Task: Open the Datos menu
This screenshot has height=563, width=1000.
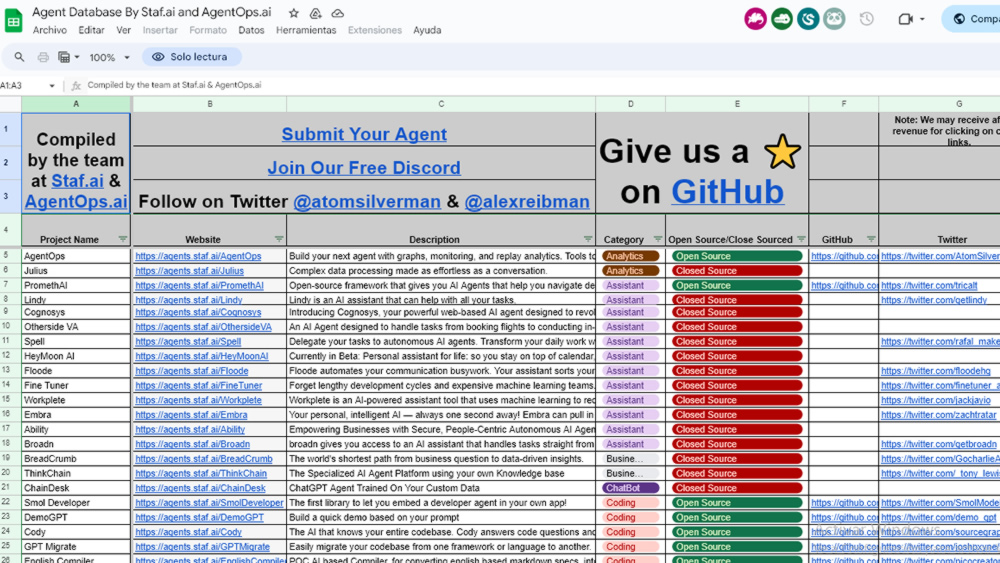Action: 251,30
